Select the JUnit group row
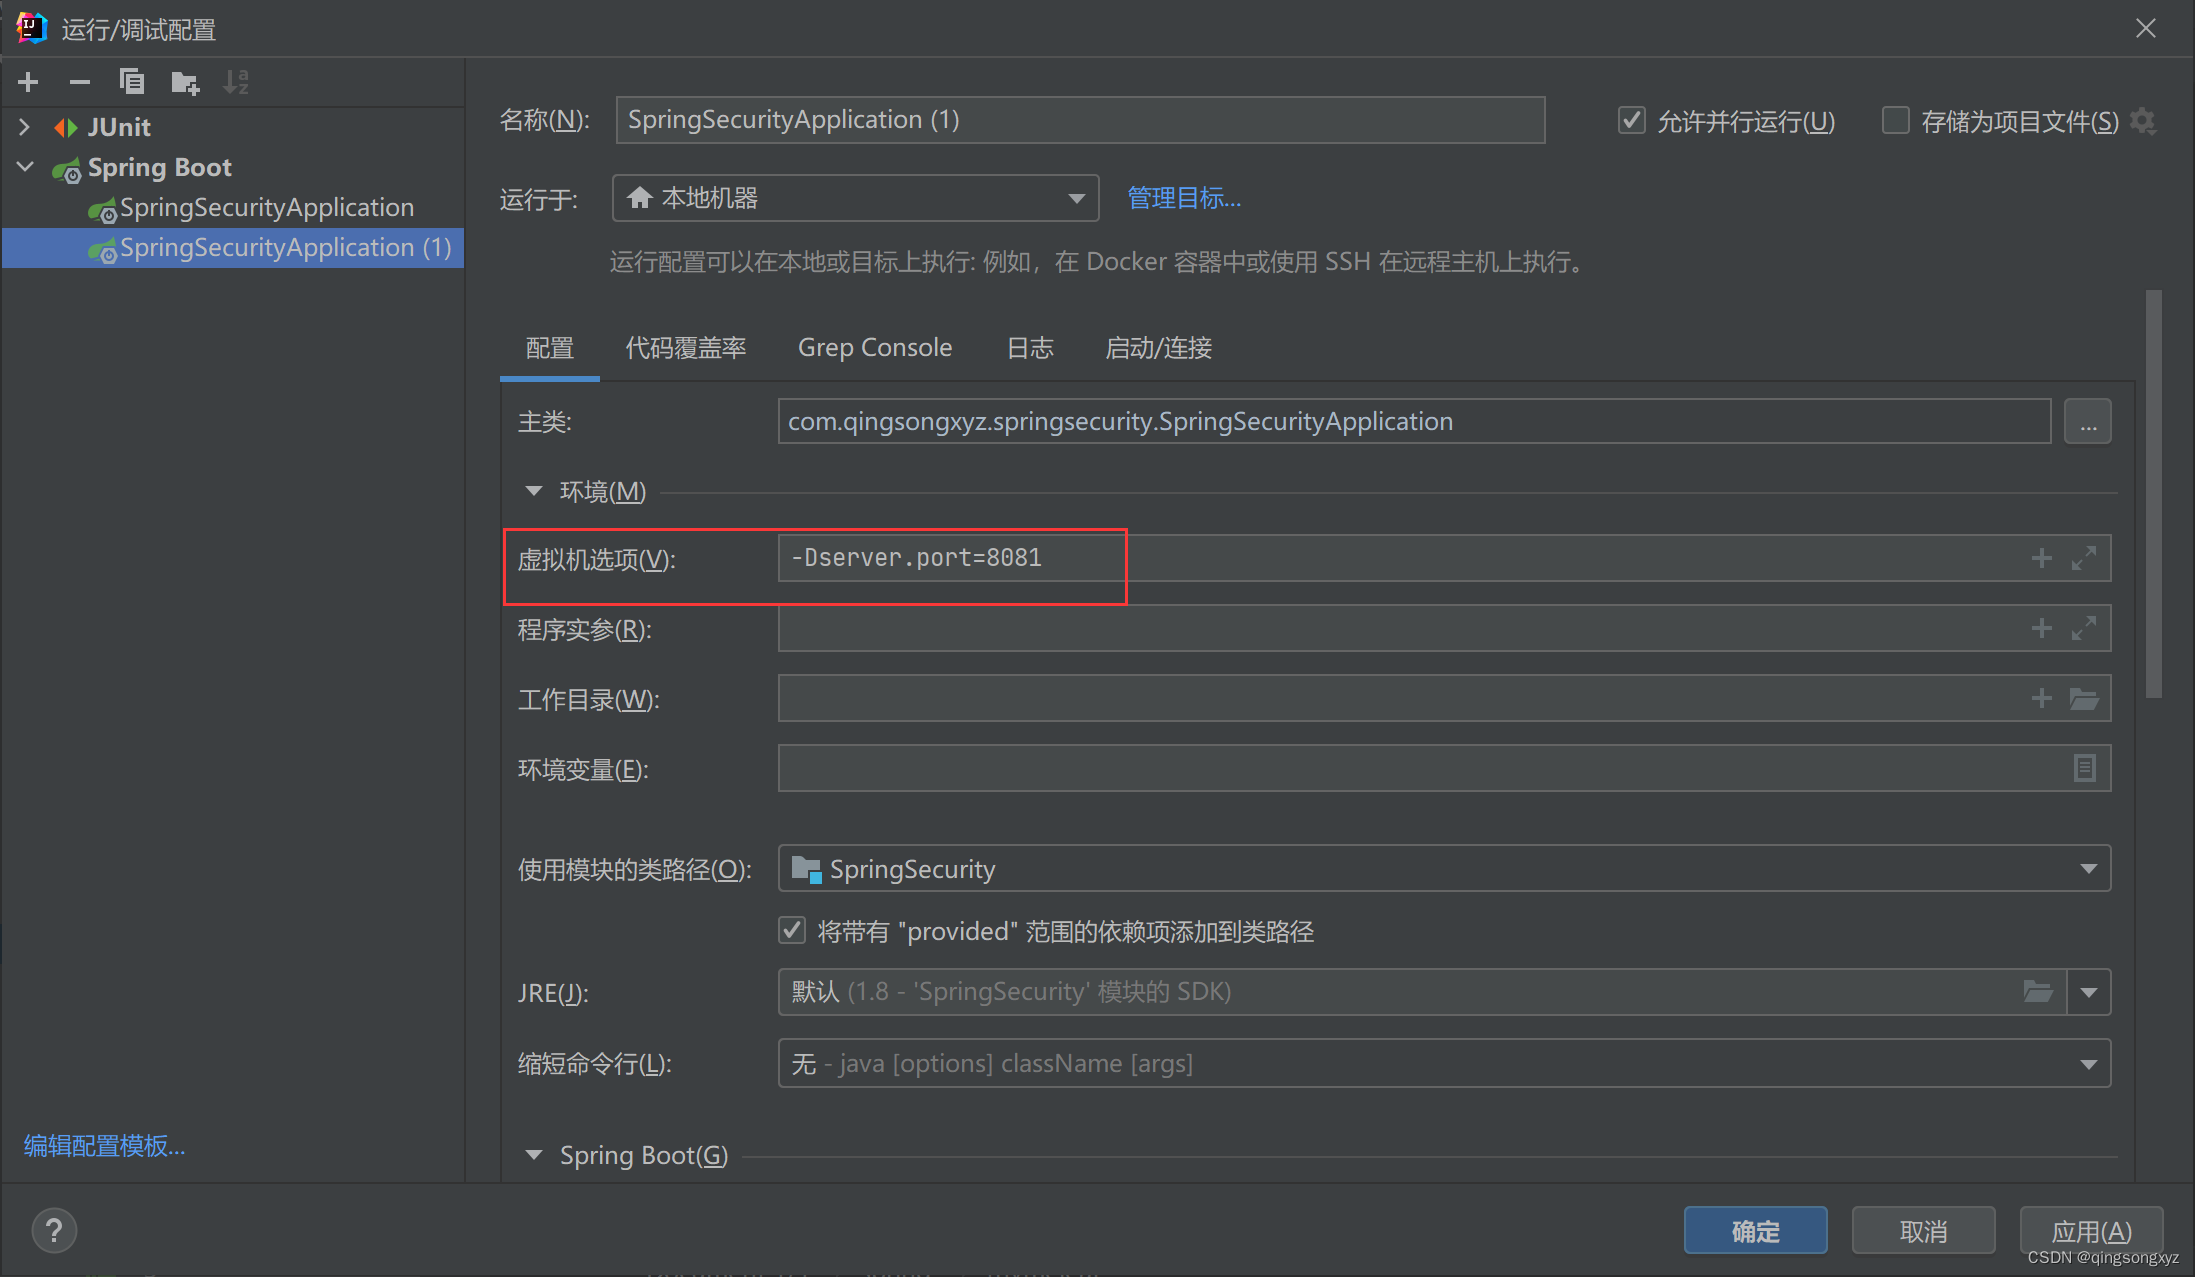Screen dimensions: 2195x1277 (233, 127)
